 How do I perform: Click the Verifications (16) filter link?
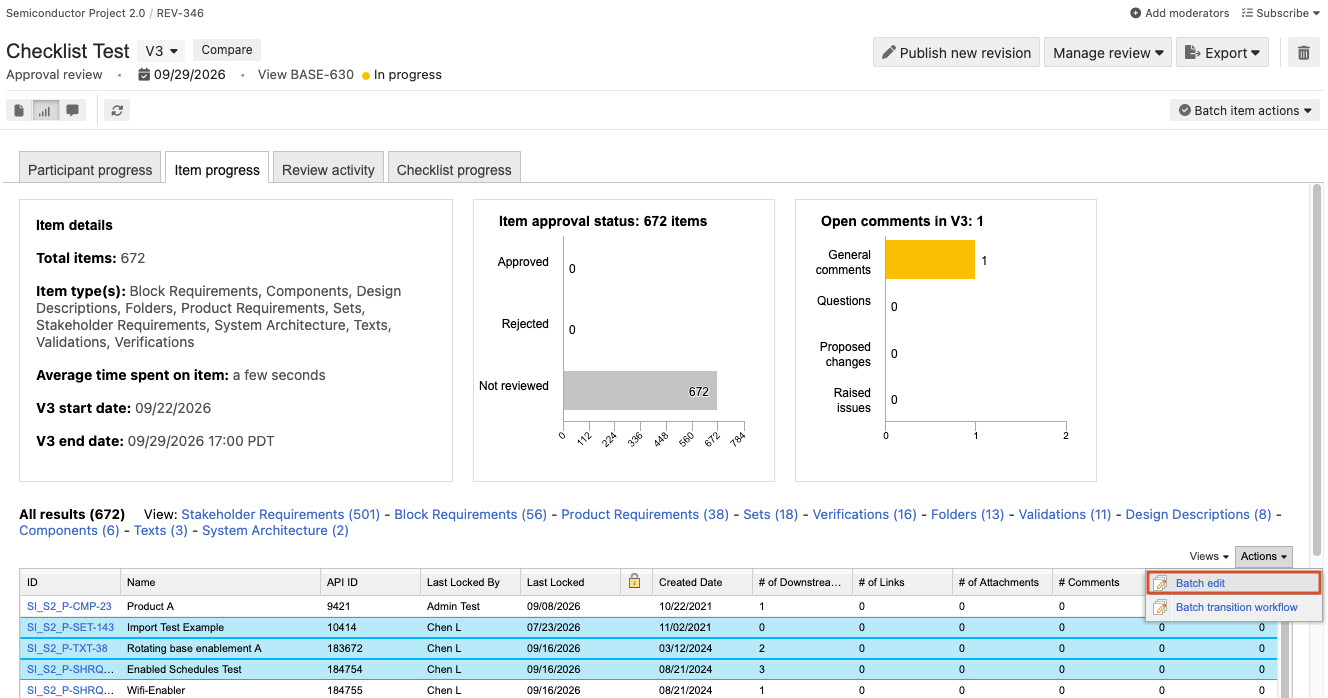coord(864,514)
